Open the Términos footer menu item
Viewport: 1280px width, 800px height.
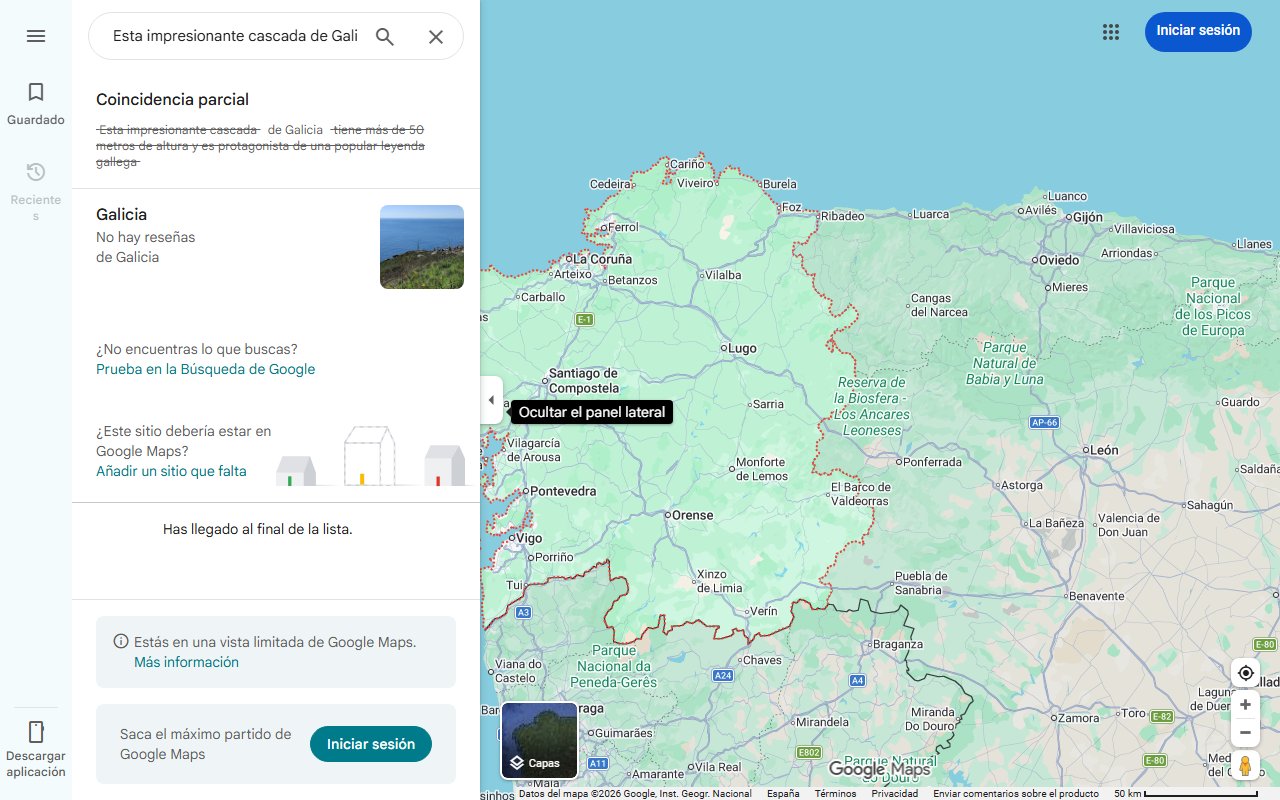point(834,792)
